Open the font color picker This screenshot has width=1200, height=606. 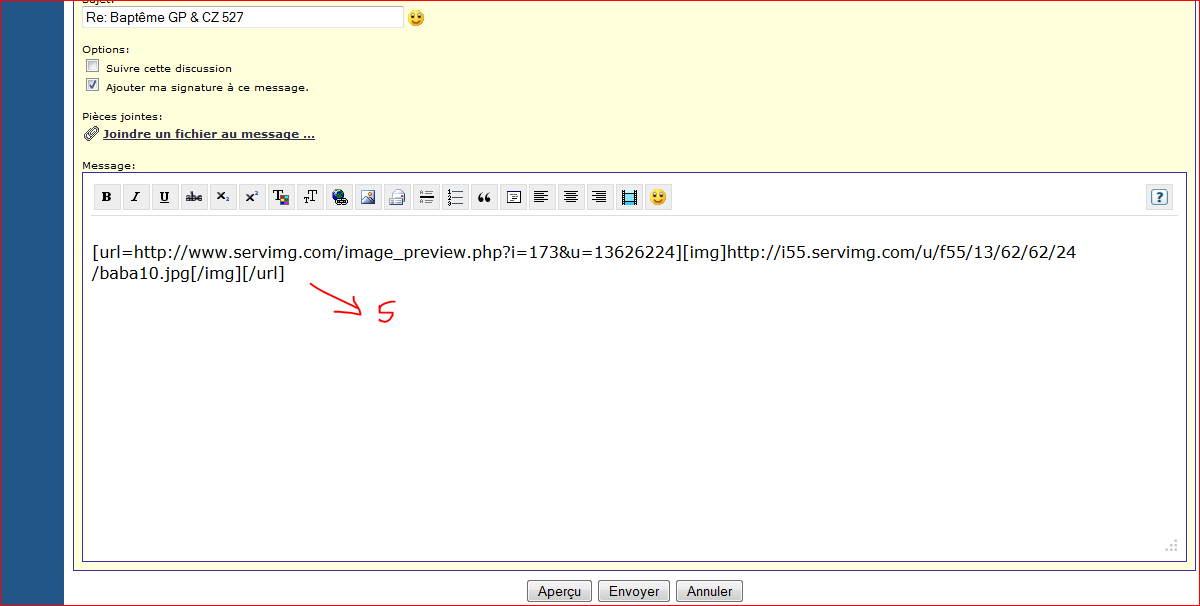(281, 197)
